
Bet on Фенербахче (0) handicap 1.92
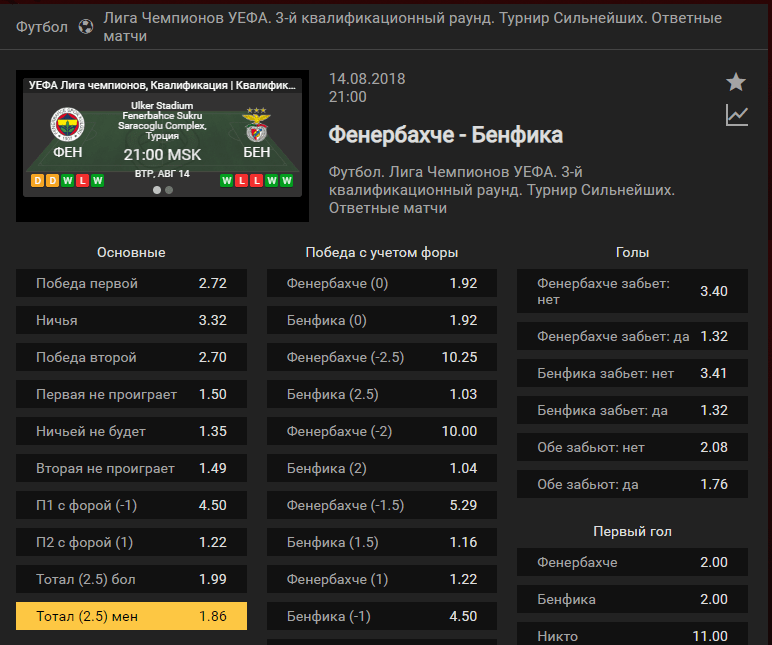click(382, 283)
